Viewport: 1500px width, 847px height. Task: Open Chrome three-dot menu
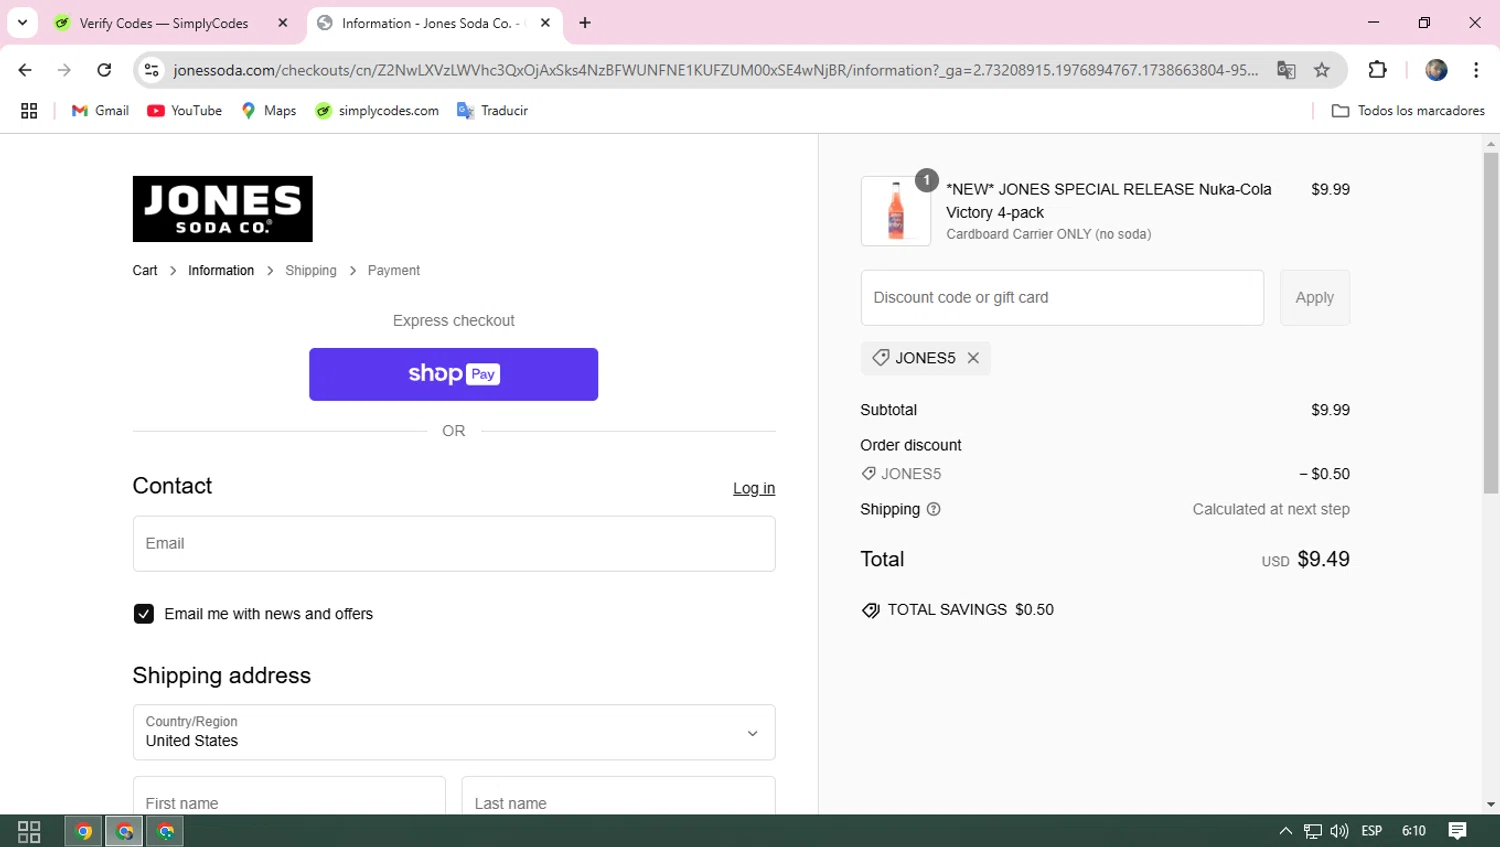click(1476, 70)
